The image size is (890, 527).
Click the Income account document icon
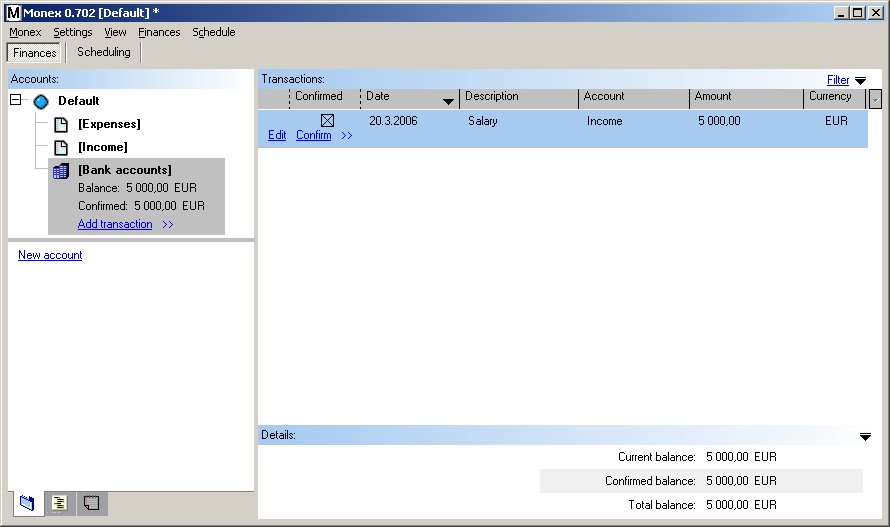[x=61, y=147]
